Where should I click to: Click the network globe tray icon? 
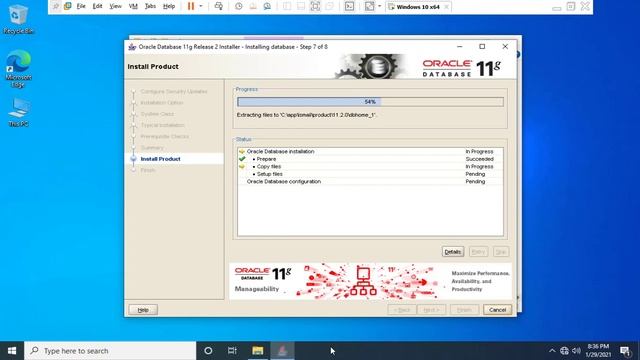564,351
